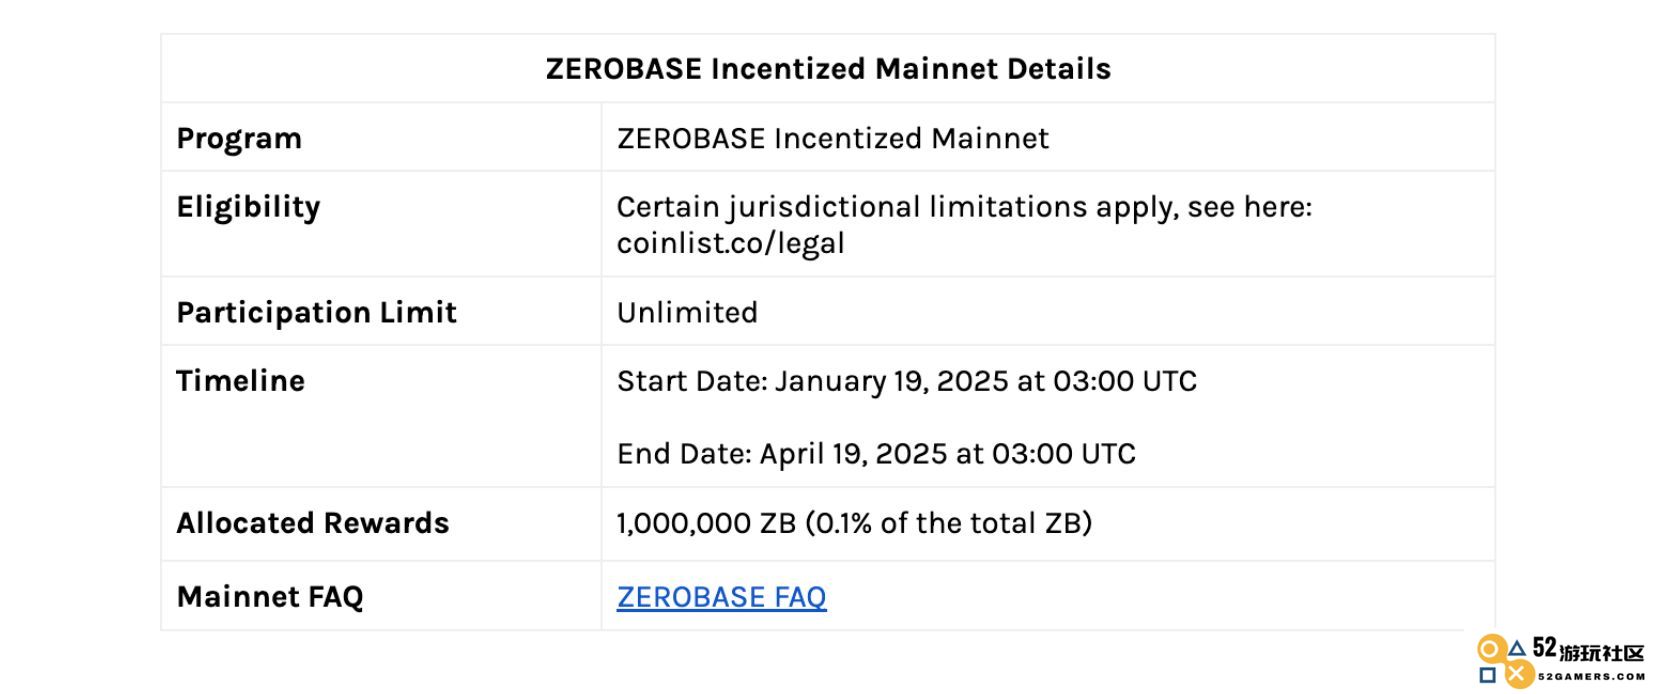Image resolution: width=1654 pixels, height=694 pixels.
Task: Click the blue square symbol in watermark
Action: [1488, 675]
